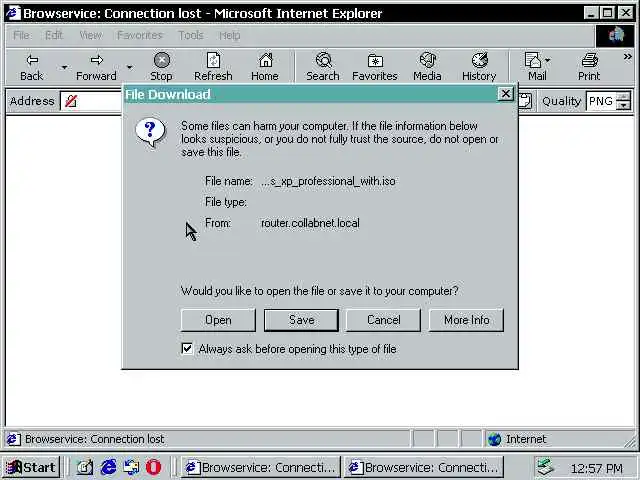Open the View menu
Screen dimensions: 640x480
pos(91,36)
